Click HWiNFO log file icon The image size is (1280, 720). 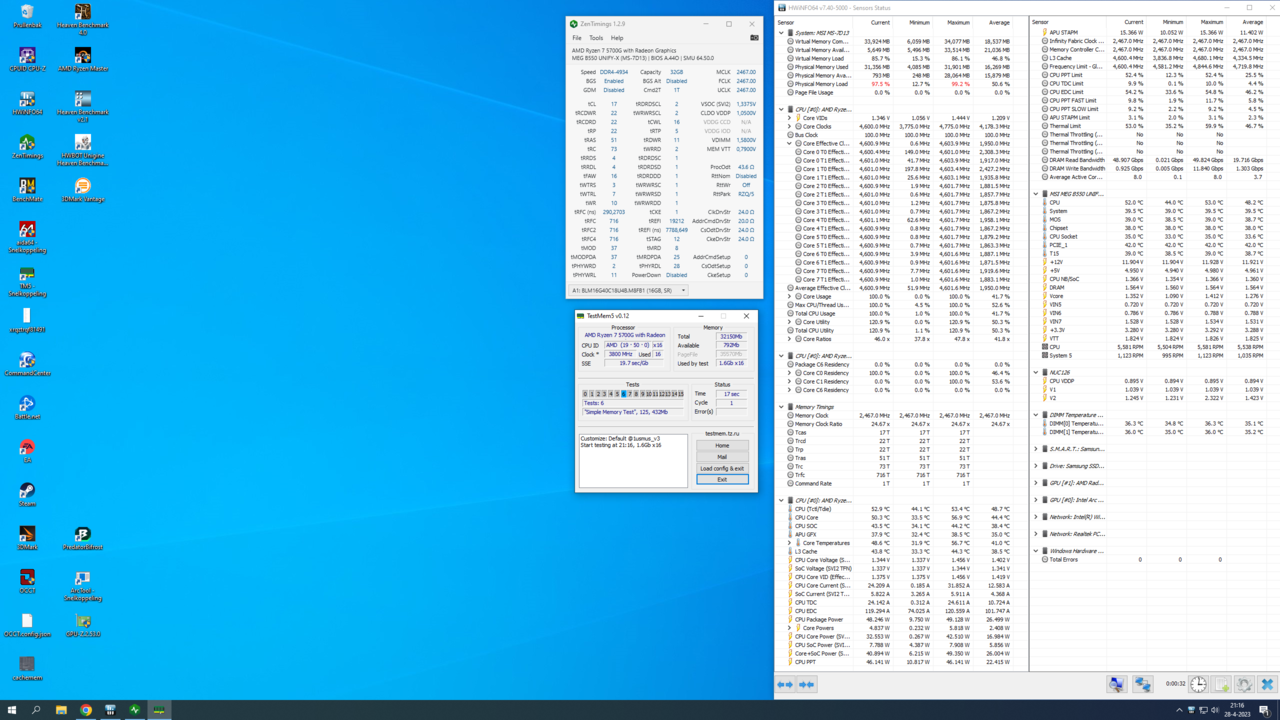click(1221, 684)
